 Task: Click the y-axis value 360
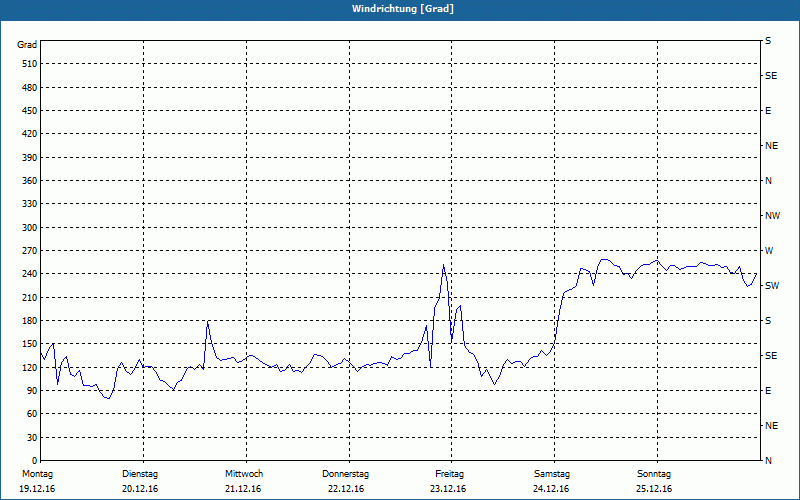click(29, 181)
